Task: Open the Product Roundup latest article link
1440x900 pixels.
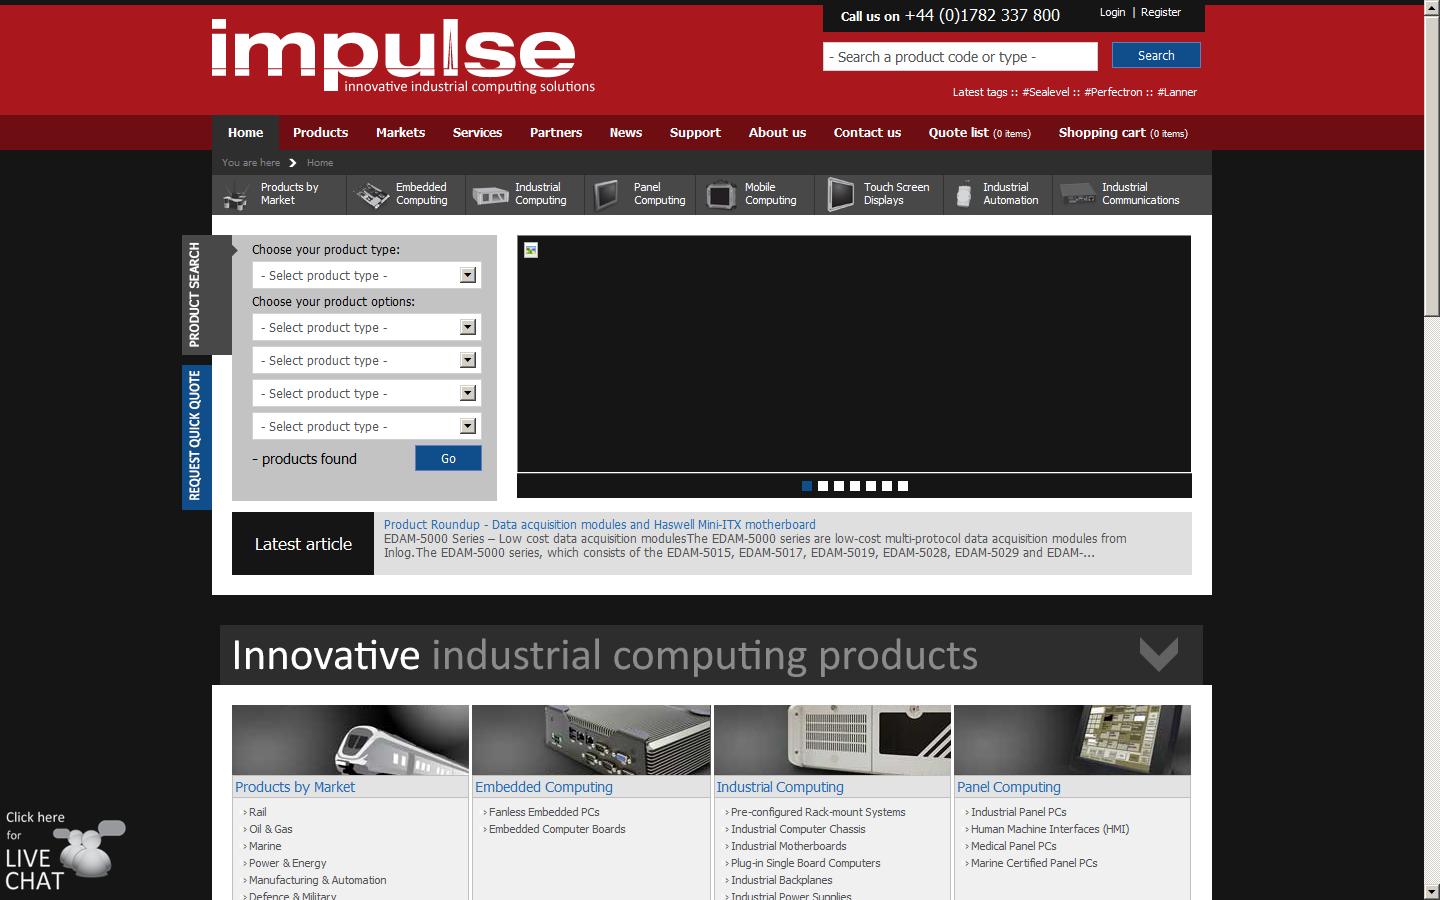Action: [x=599, y=524]
